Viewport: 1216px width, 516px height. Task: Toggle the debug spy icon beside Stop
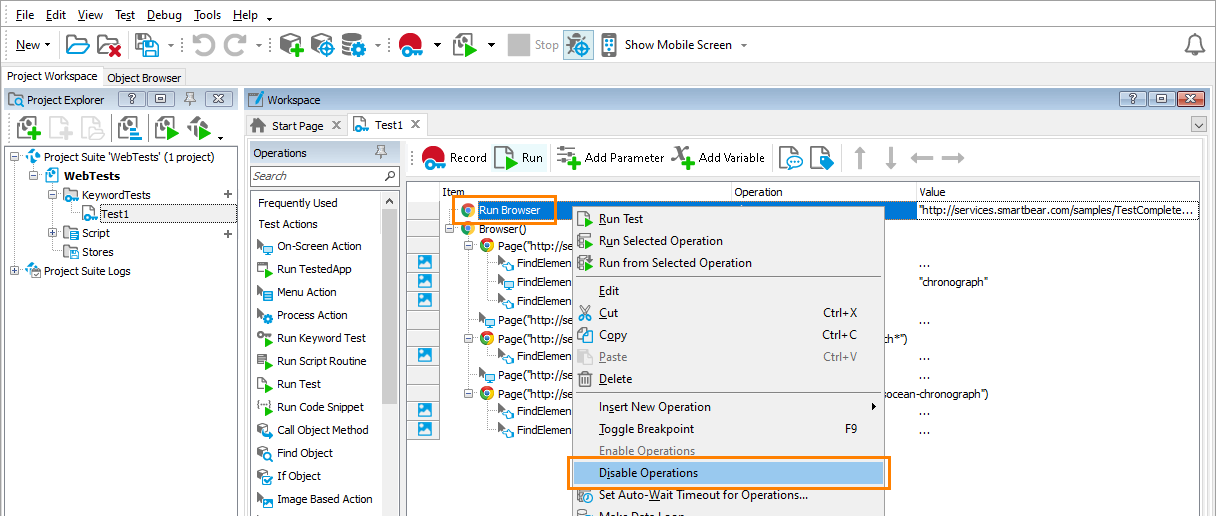(x=578, y=45)
